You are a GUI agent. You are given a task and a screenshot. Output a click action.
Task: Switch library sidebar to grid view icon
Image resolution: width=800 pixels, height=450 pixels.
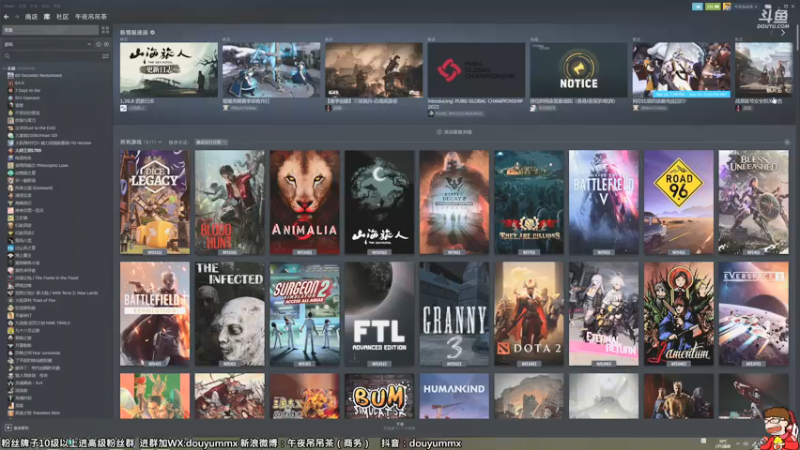(x=105, y=30)
